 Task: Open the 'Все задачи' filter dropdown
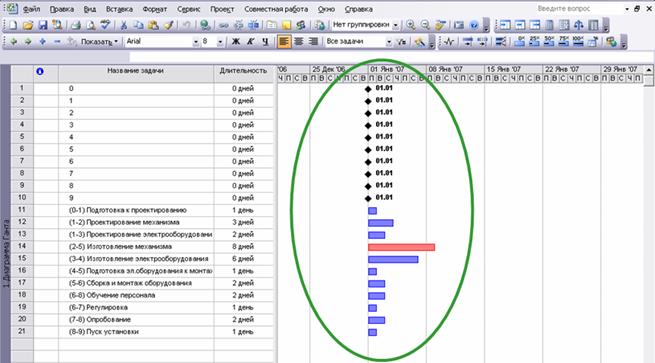(389, 41)
